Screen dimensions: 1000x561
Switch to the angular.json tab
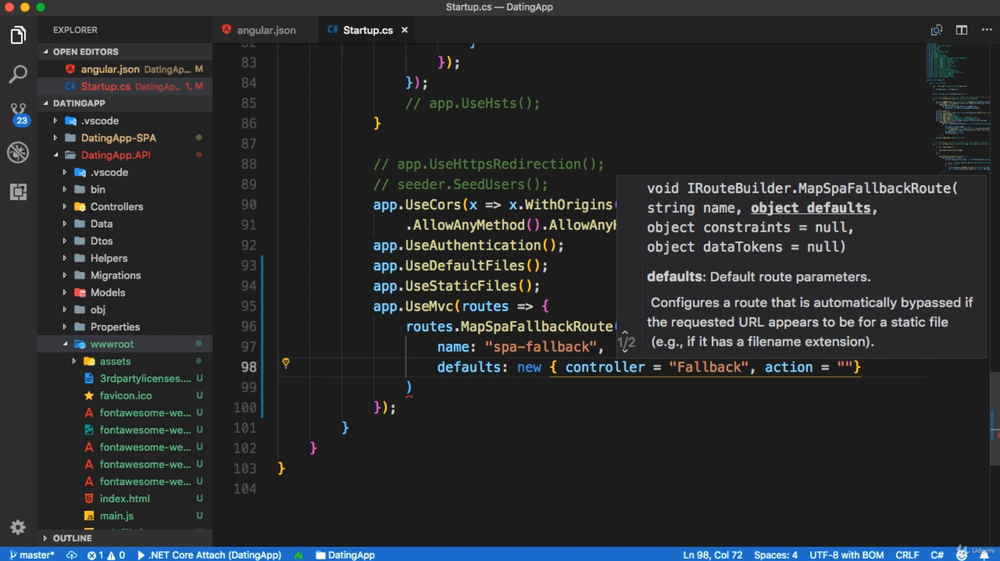pos(265,30)
